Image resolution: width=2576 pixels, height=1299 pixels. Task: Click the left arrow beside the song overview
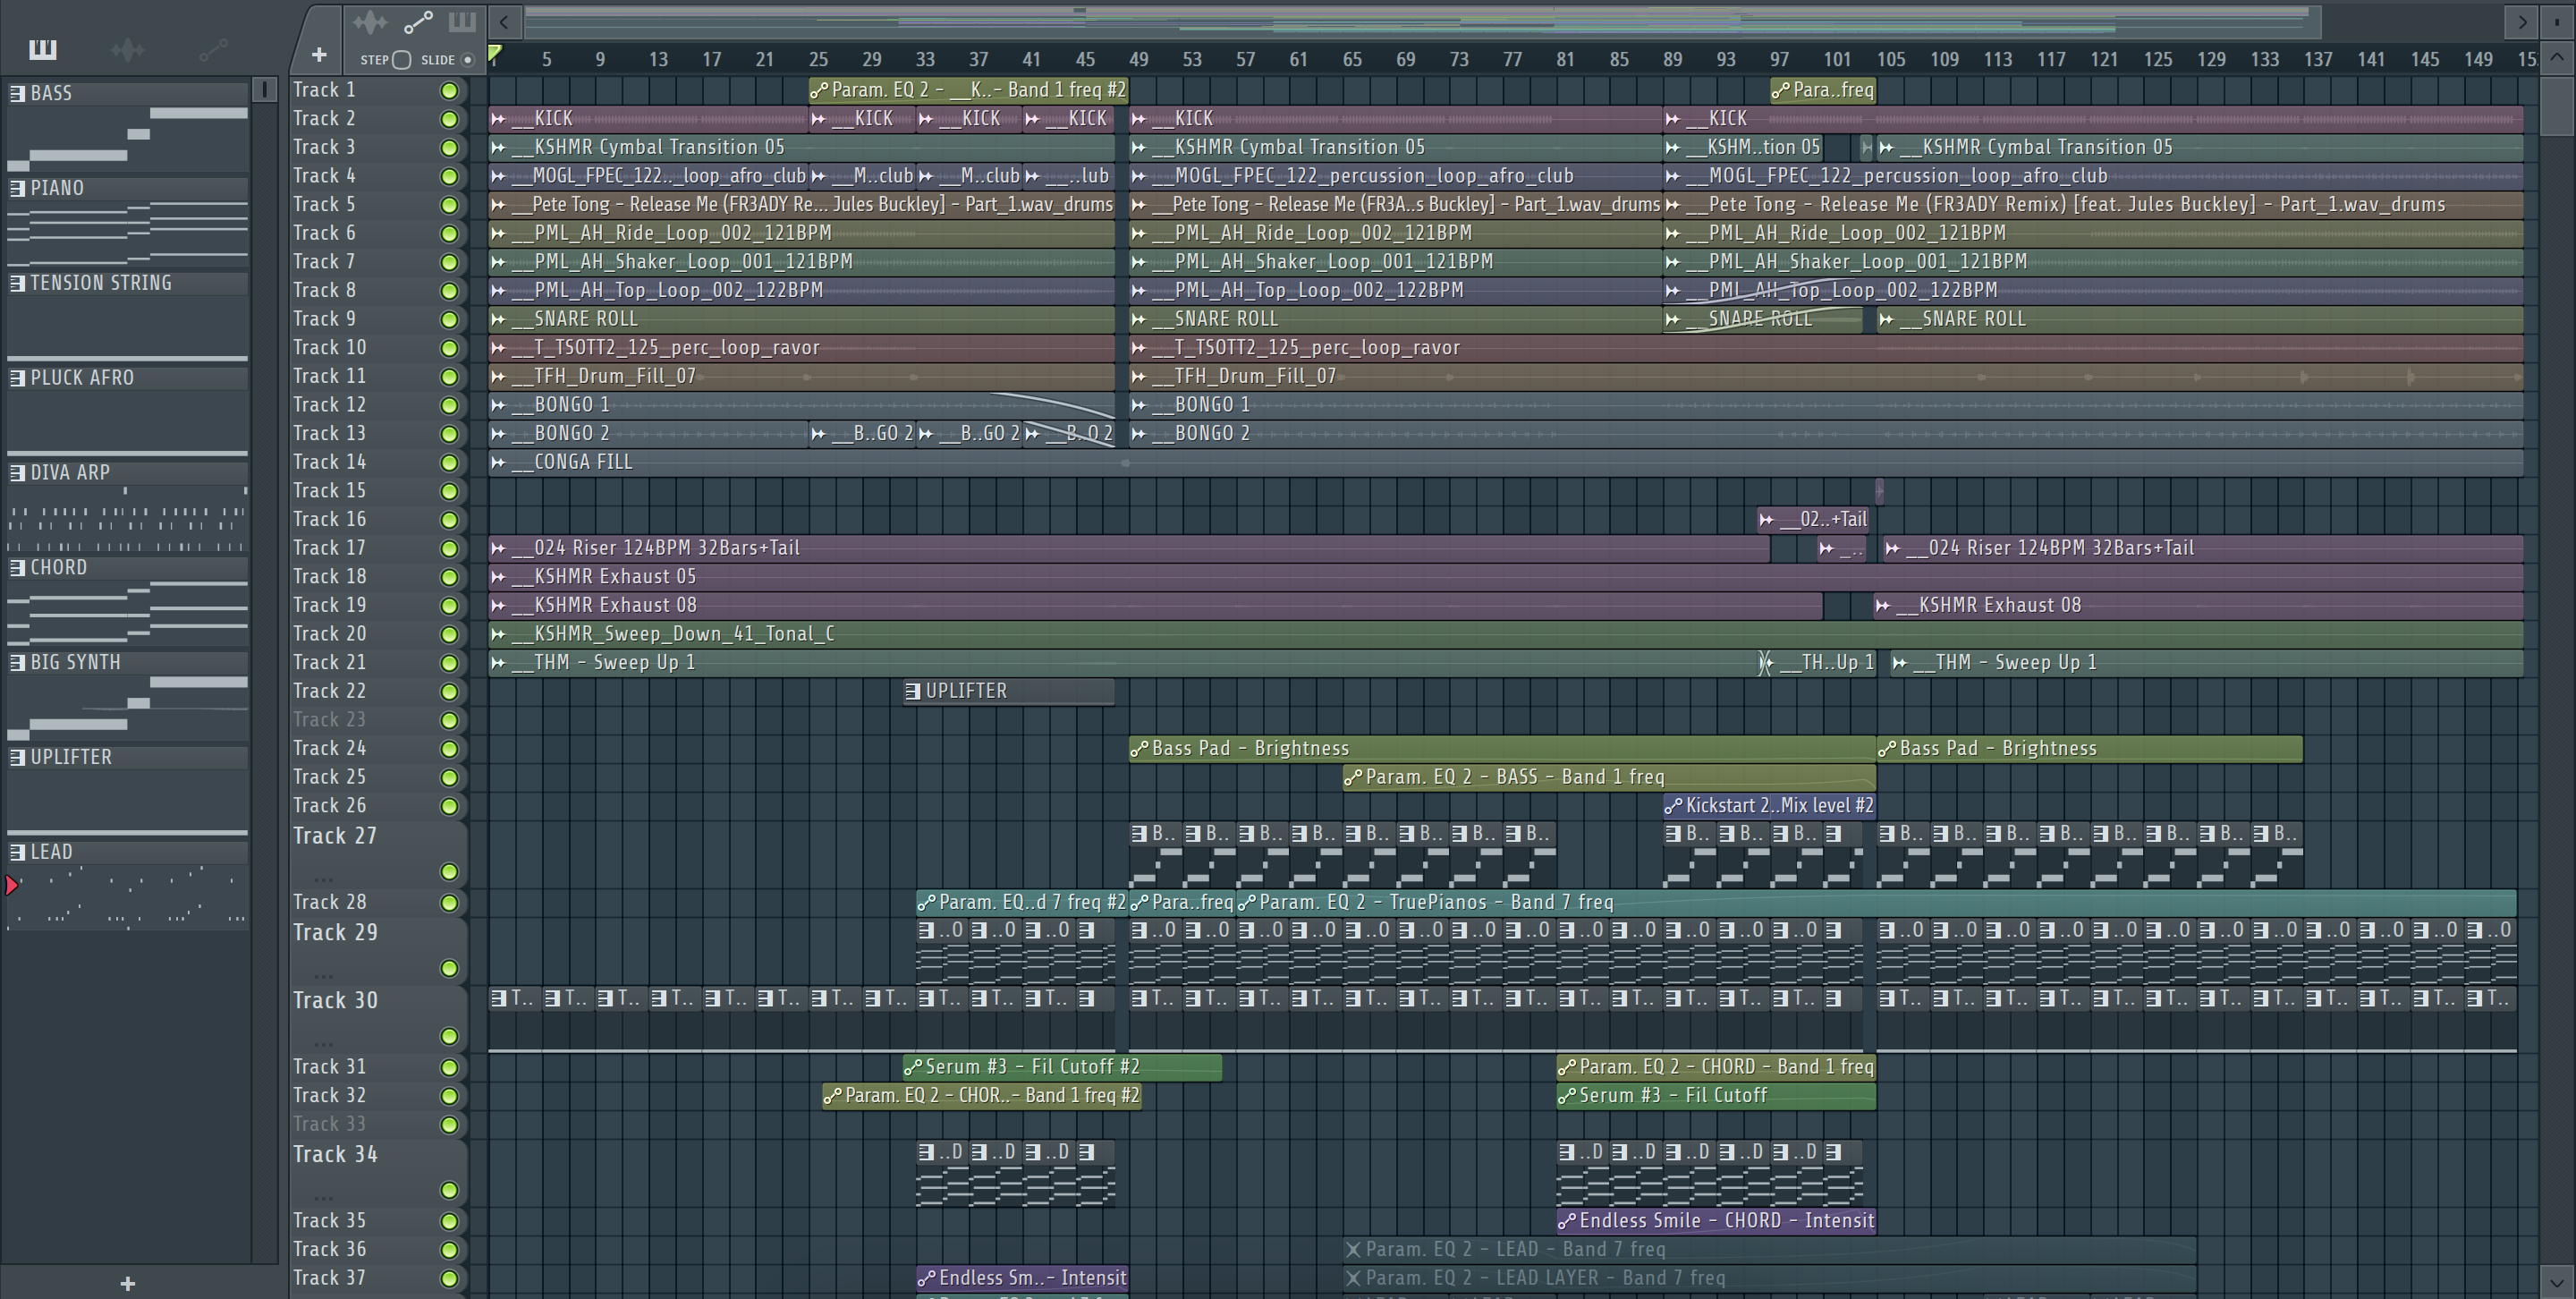(x=505, y=21)
